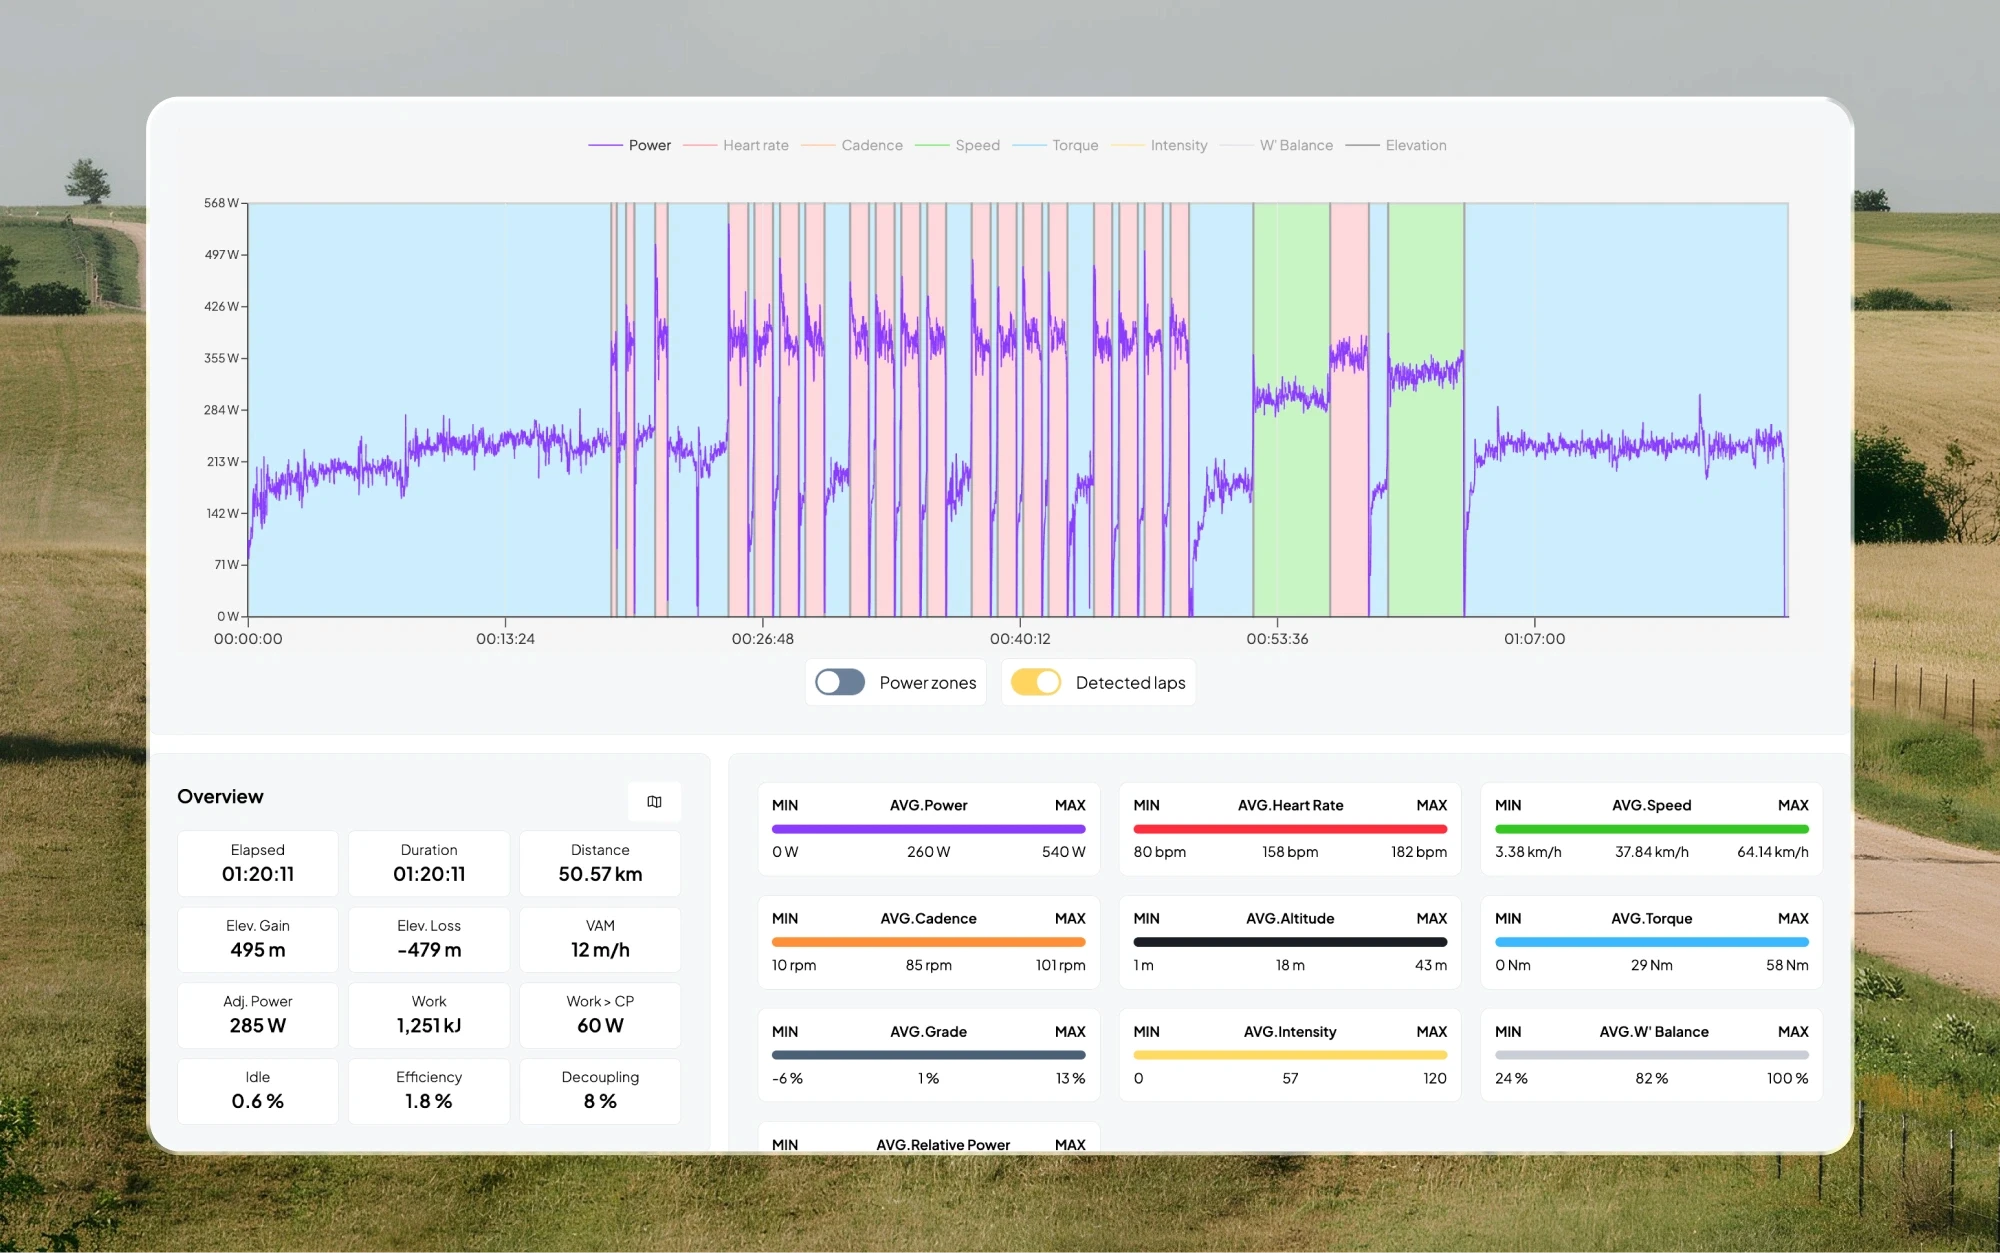The width and height of the screenshot is (2000, 1253).
Task: Click the Work > CP 60 W tile
Action: (600, 1015)
